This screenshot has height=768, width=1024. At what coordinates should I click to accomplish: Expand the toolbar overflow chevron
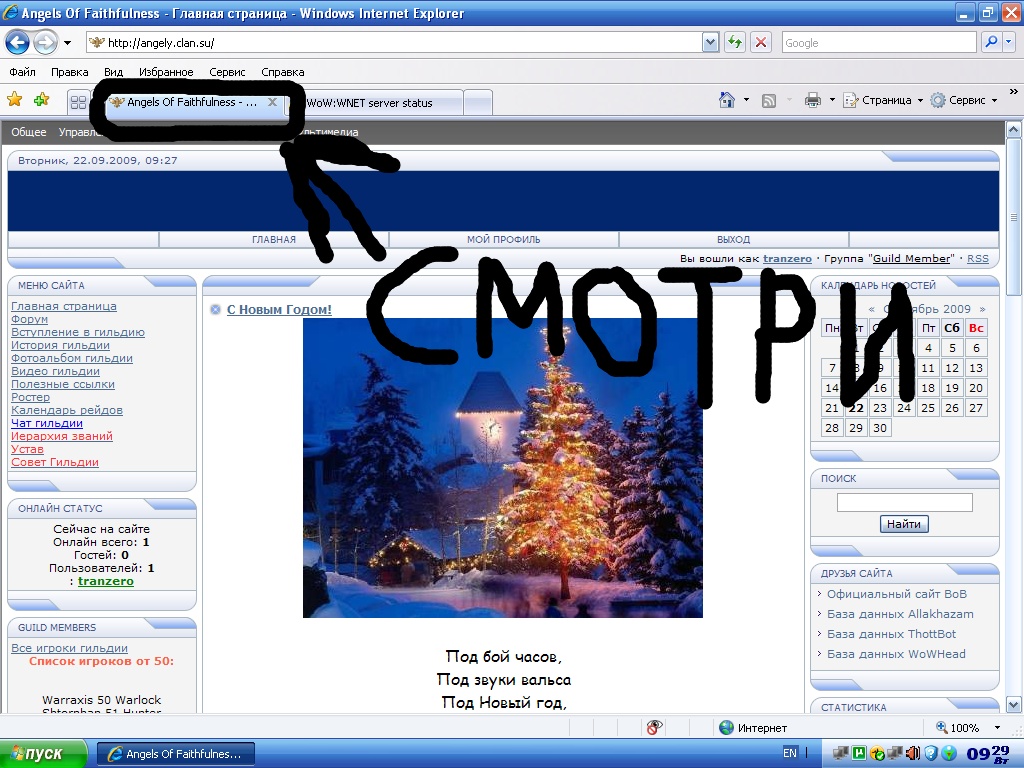point(1014,92)
